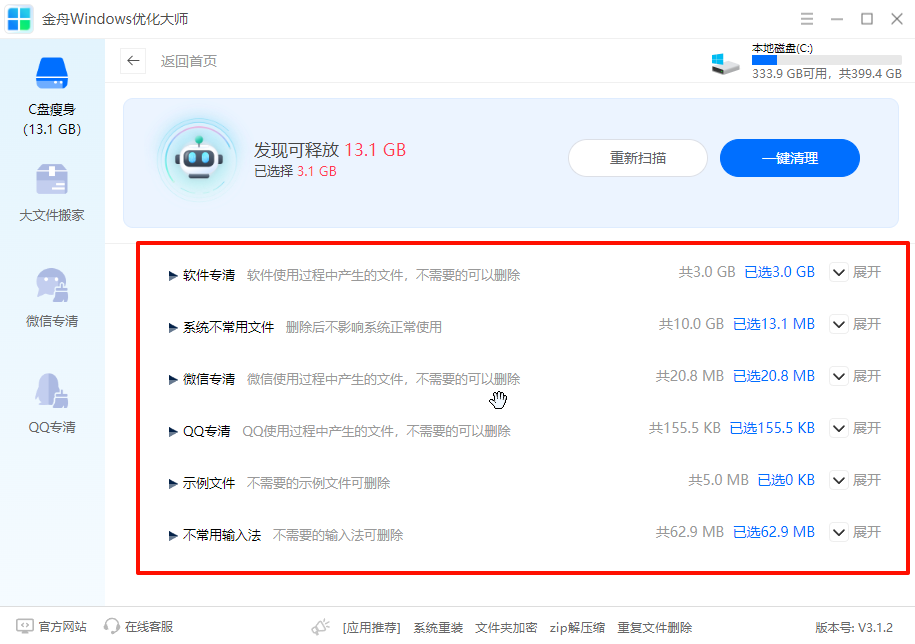Screen dimensions: 915x644
Task: Click 展开 on the 不常用输入法 row
Action: click(867, 531)
